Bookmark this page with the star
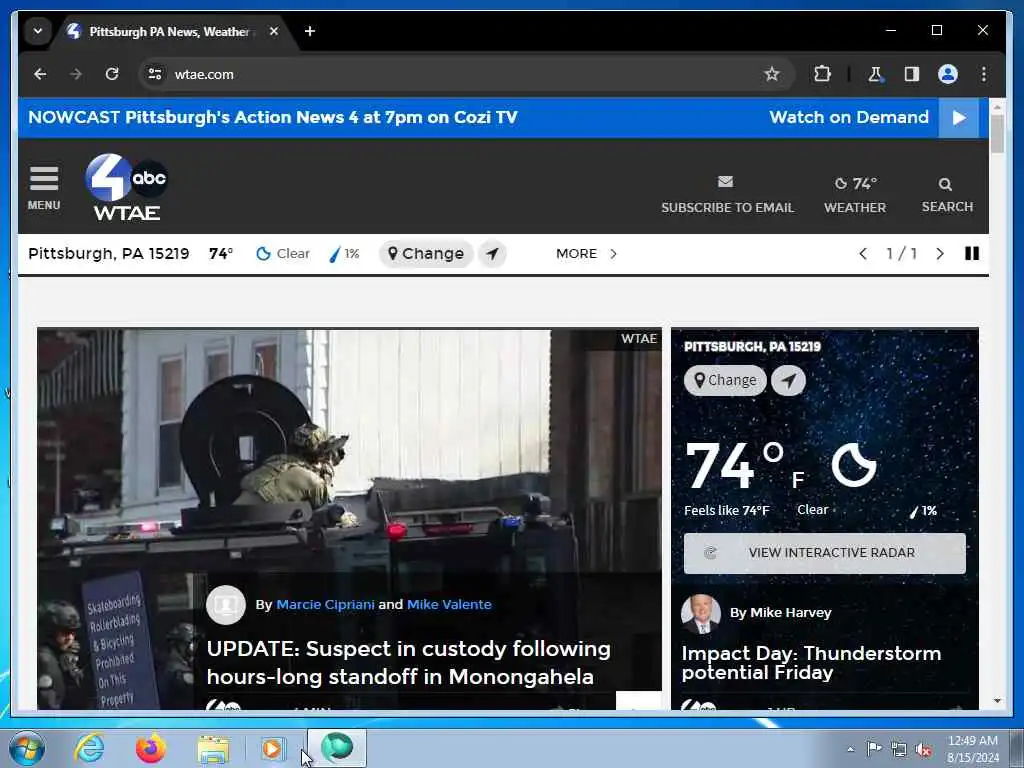 [x=772, y=74]
